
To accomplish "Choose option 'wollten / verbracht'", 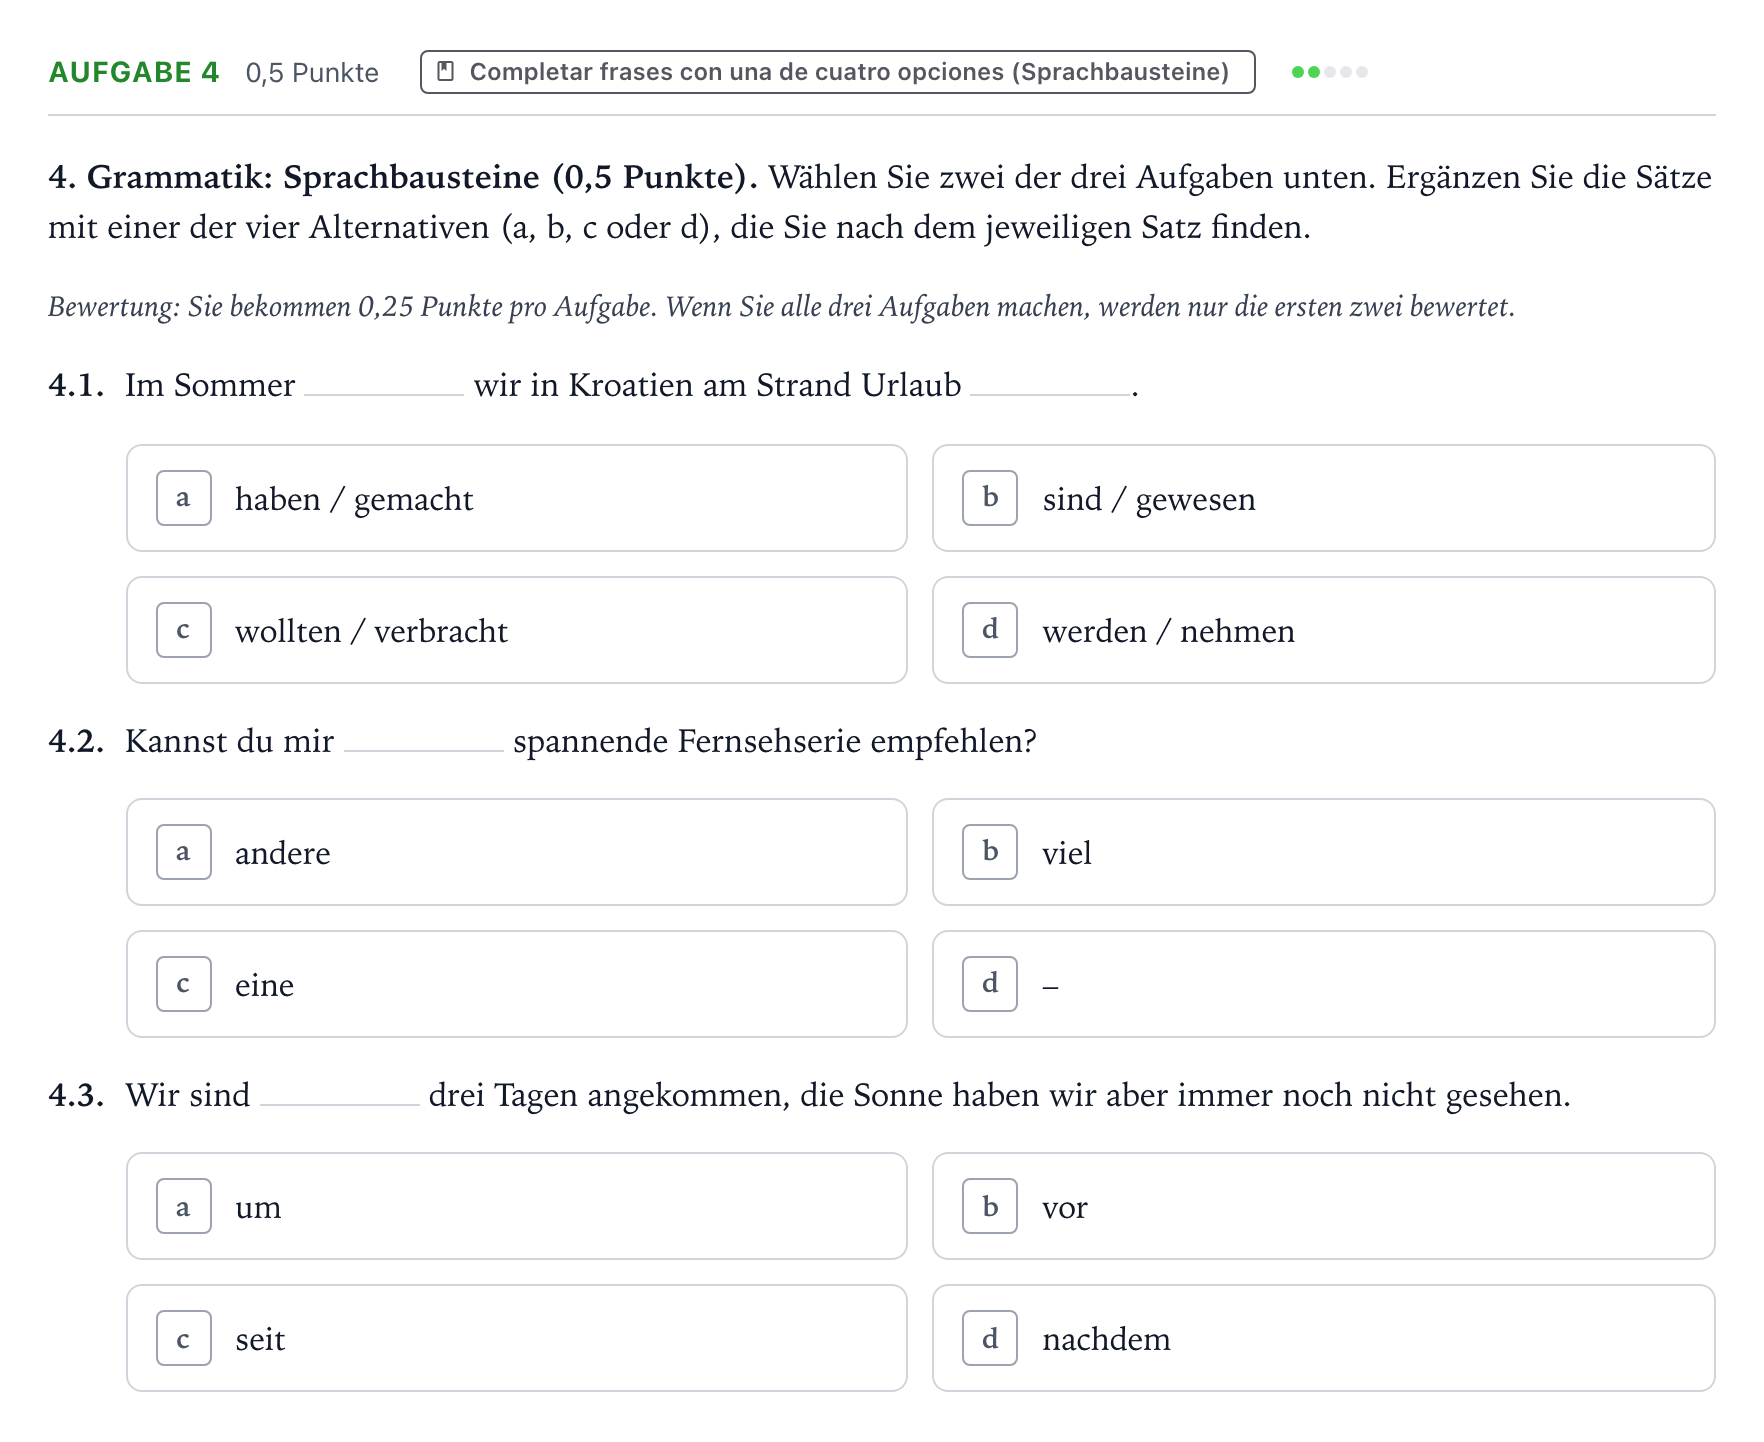I will click(x=517, y=630).
